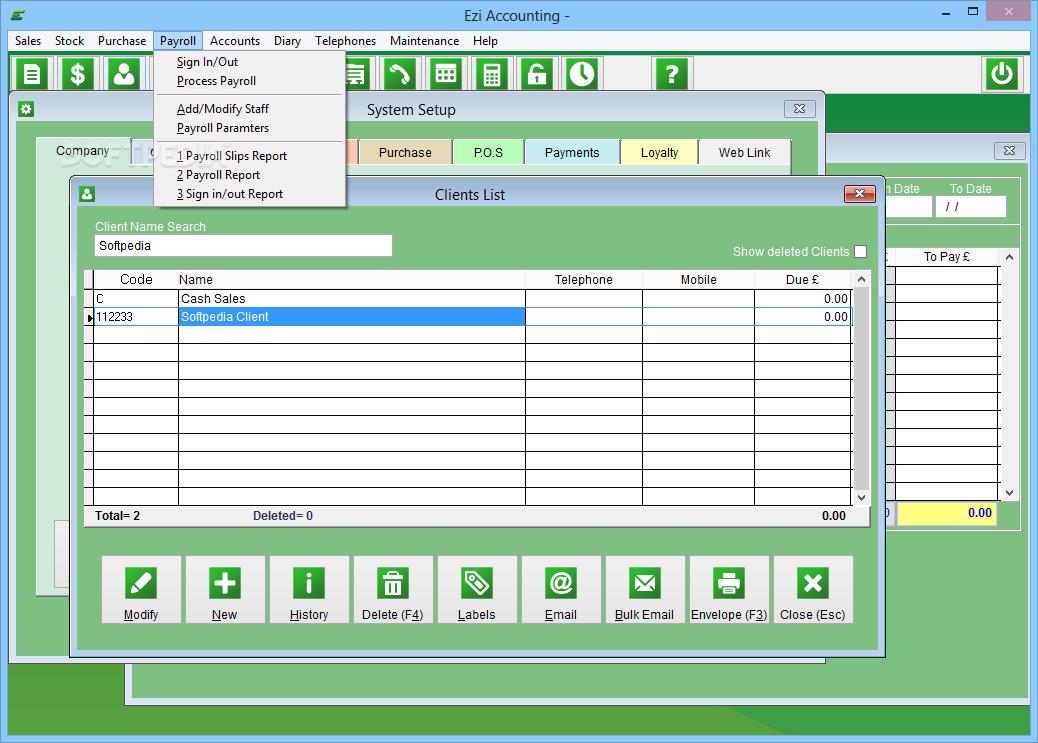Image resolution: width=1038 pixels, height=743 pixels.
Task: Close the System Setup window
Action: click(x=800, y=109)
